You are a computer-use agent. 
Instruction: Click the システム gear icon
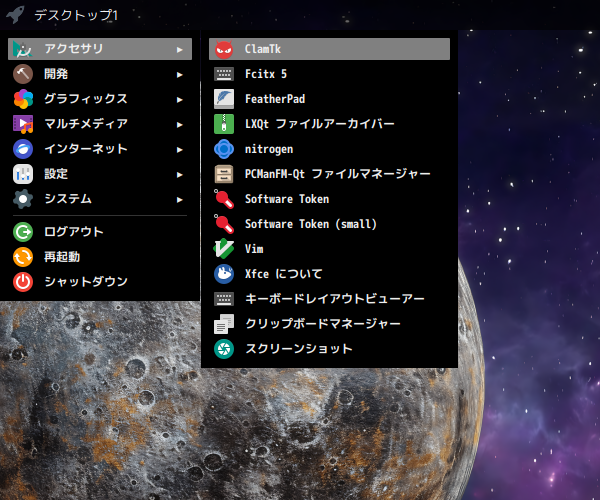[23, 199]
